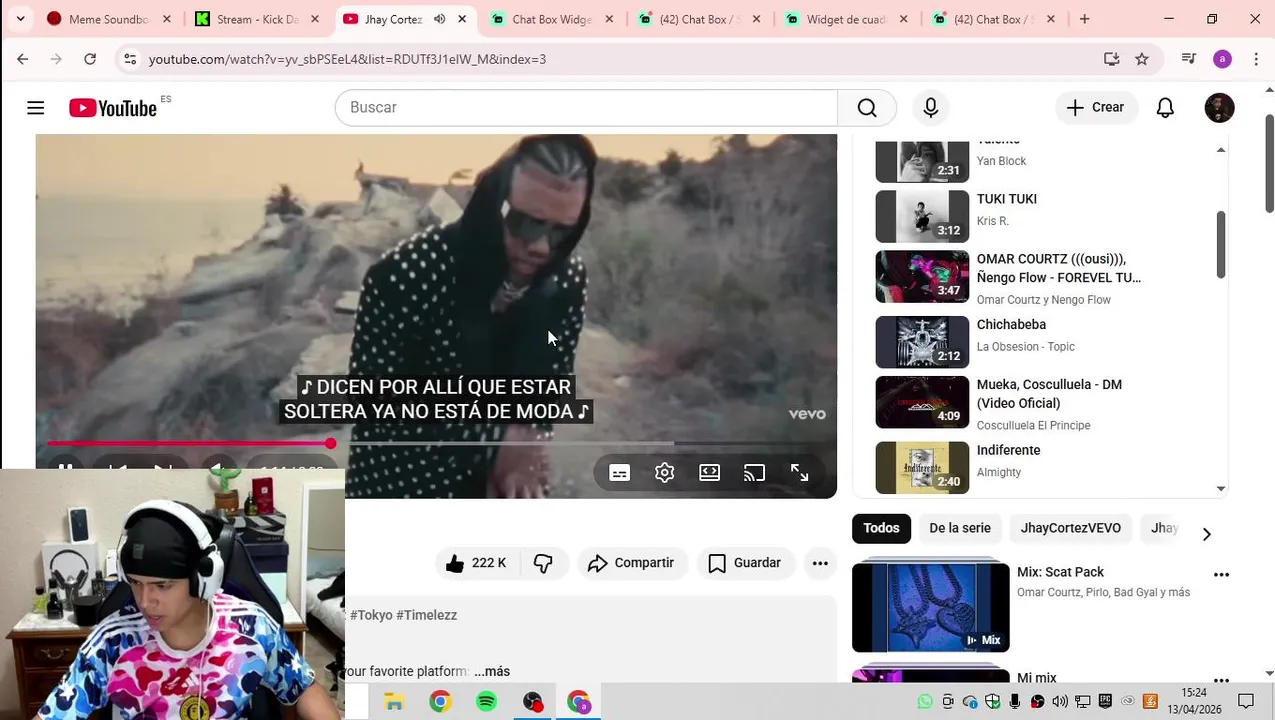Screen dimensions: 1275x720
Task: Go to YouTube home via logo
Action: [113, 108]
